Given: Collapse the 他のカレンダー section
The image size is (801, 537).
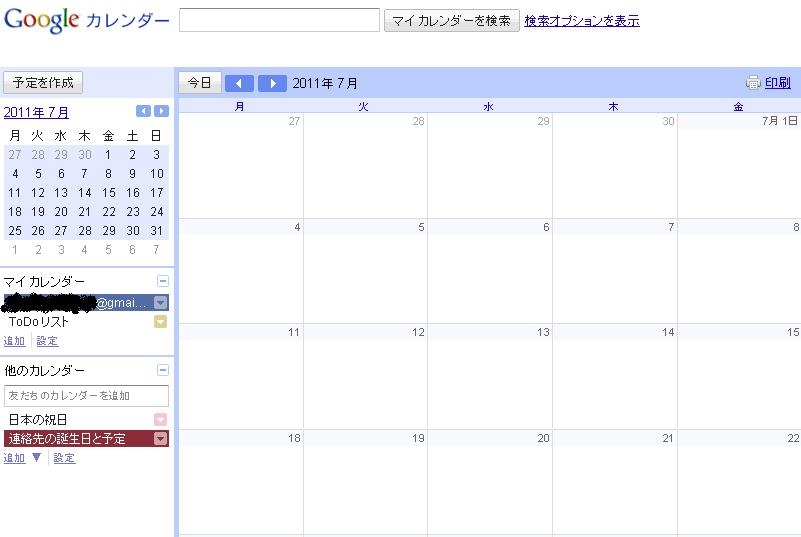Looking at the screenshot, I should pos(162,369).
